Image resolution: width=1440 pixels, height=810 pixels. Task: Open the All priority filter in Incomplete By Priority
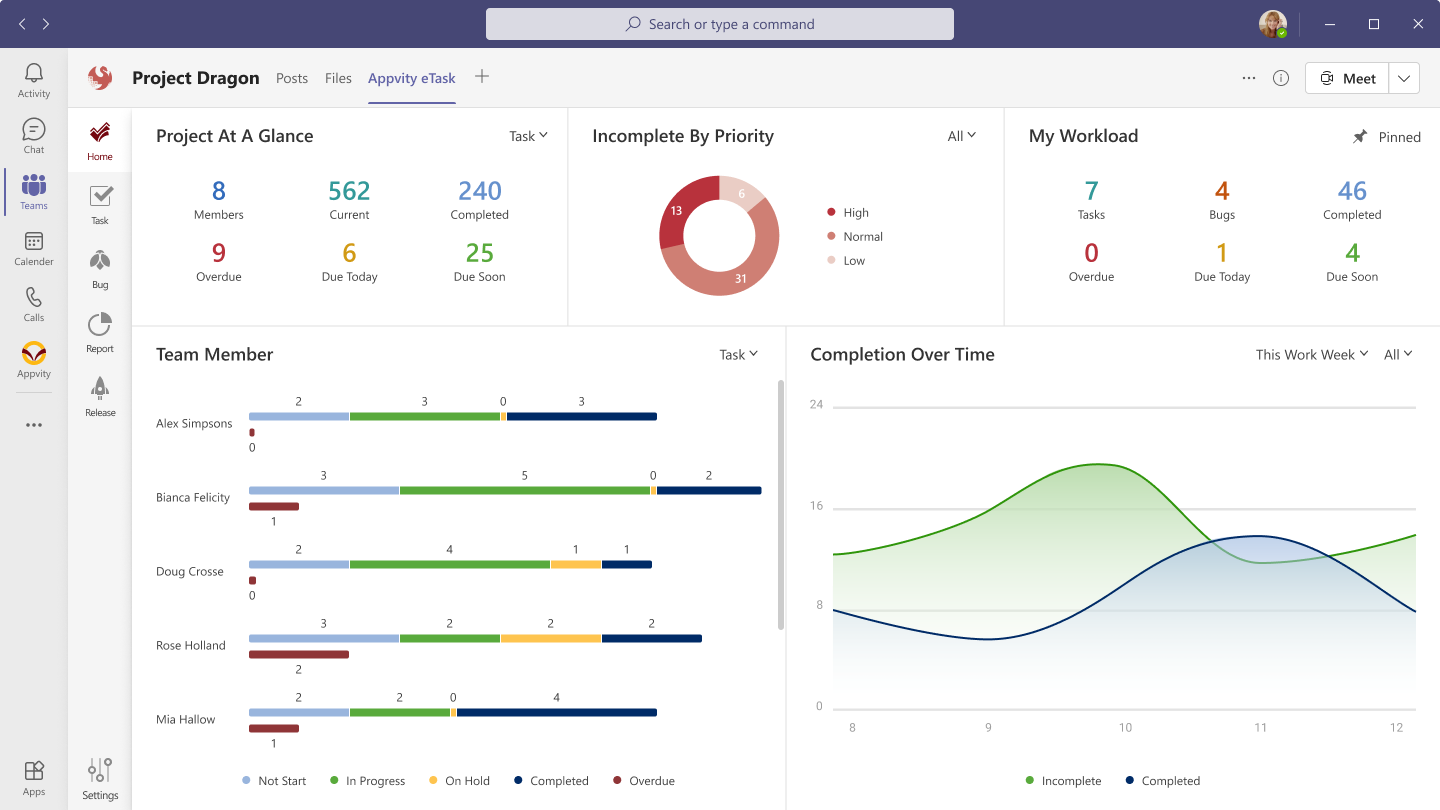point(961,135)
